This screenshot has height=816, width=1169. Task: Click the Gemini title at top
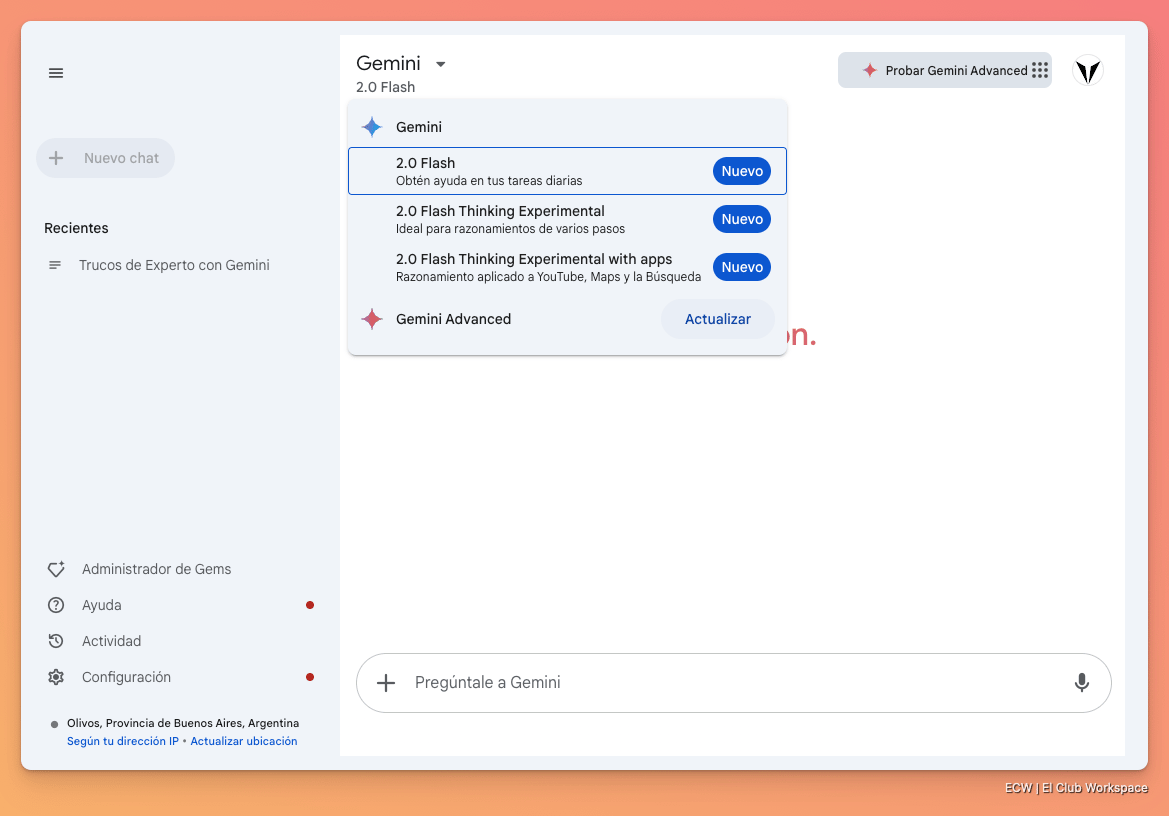pos(388,63)
